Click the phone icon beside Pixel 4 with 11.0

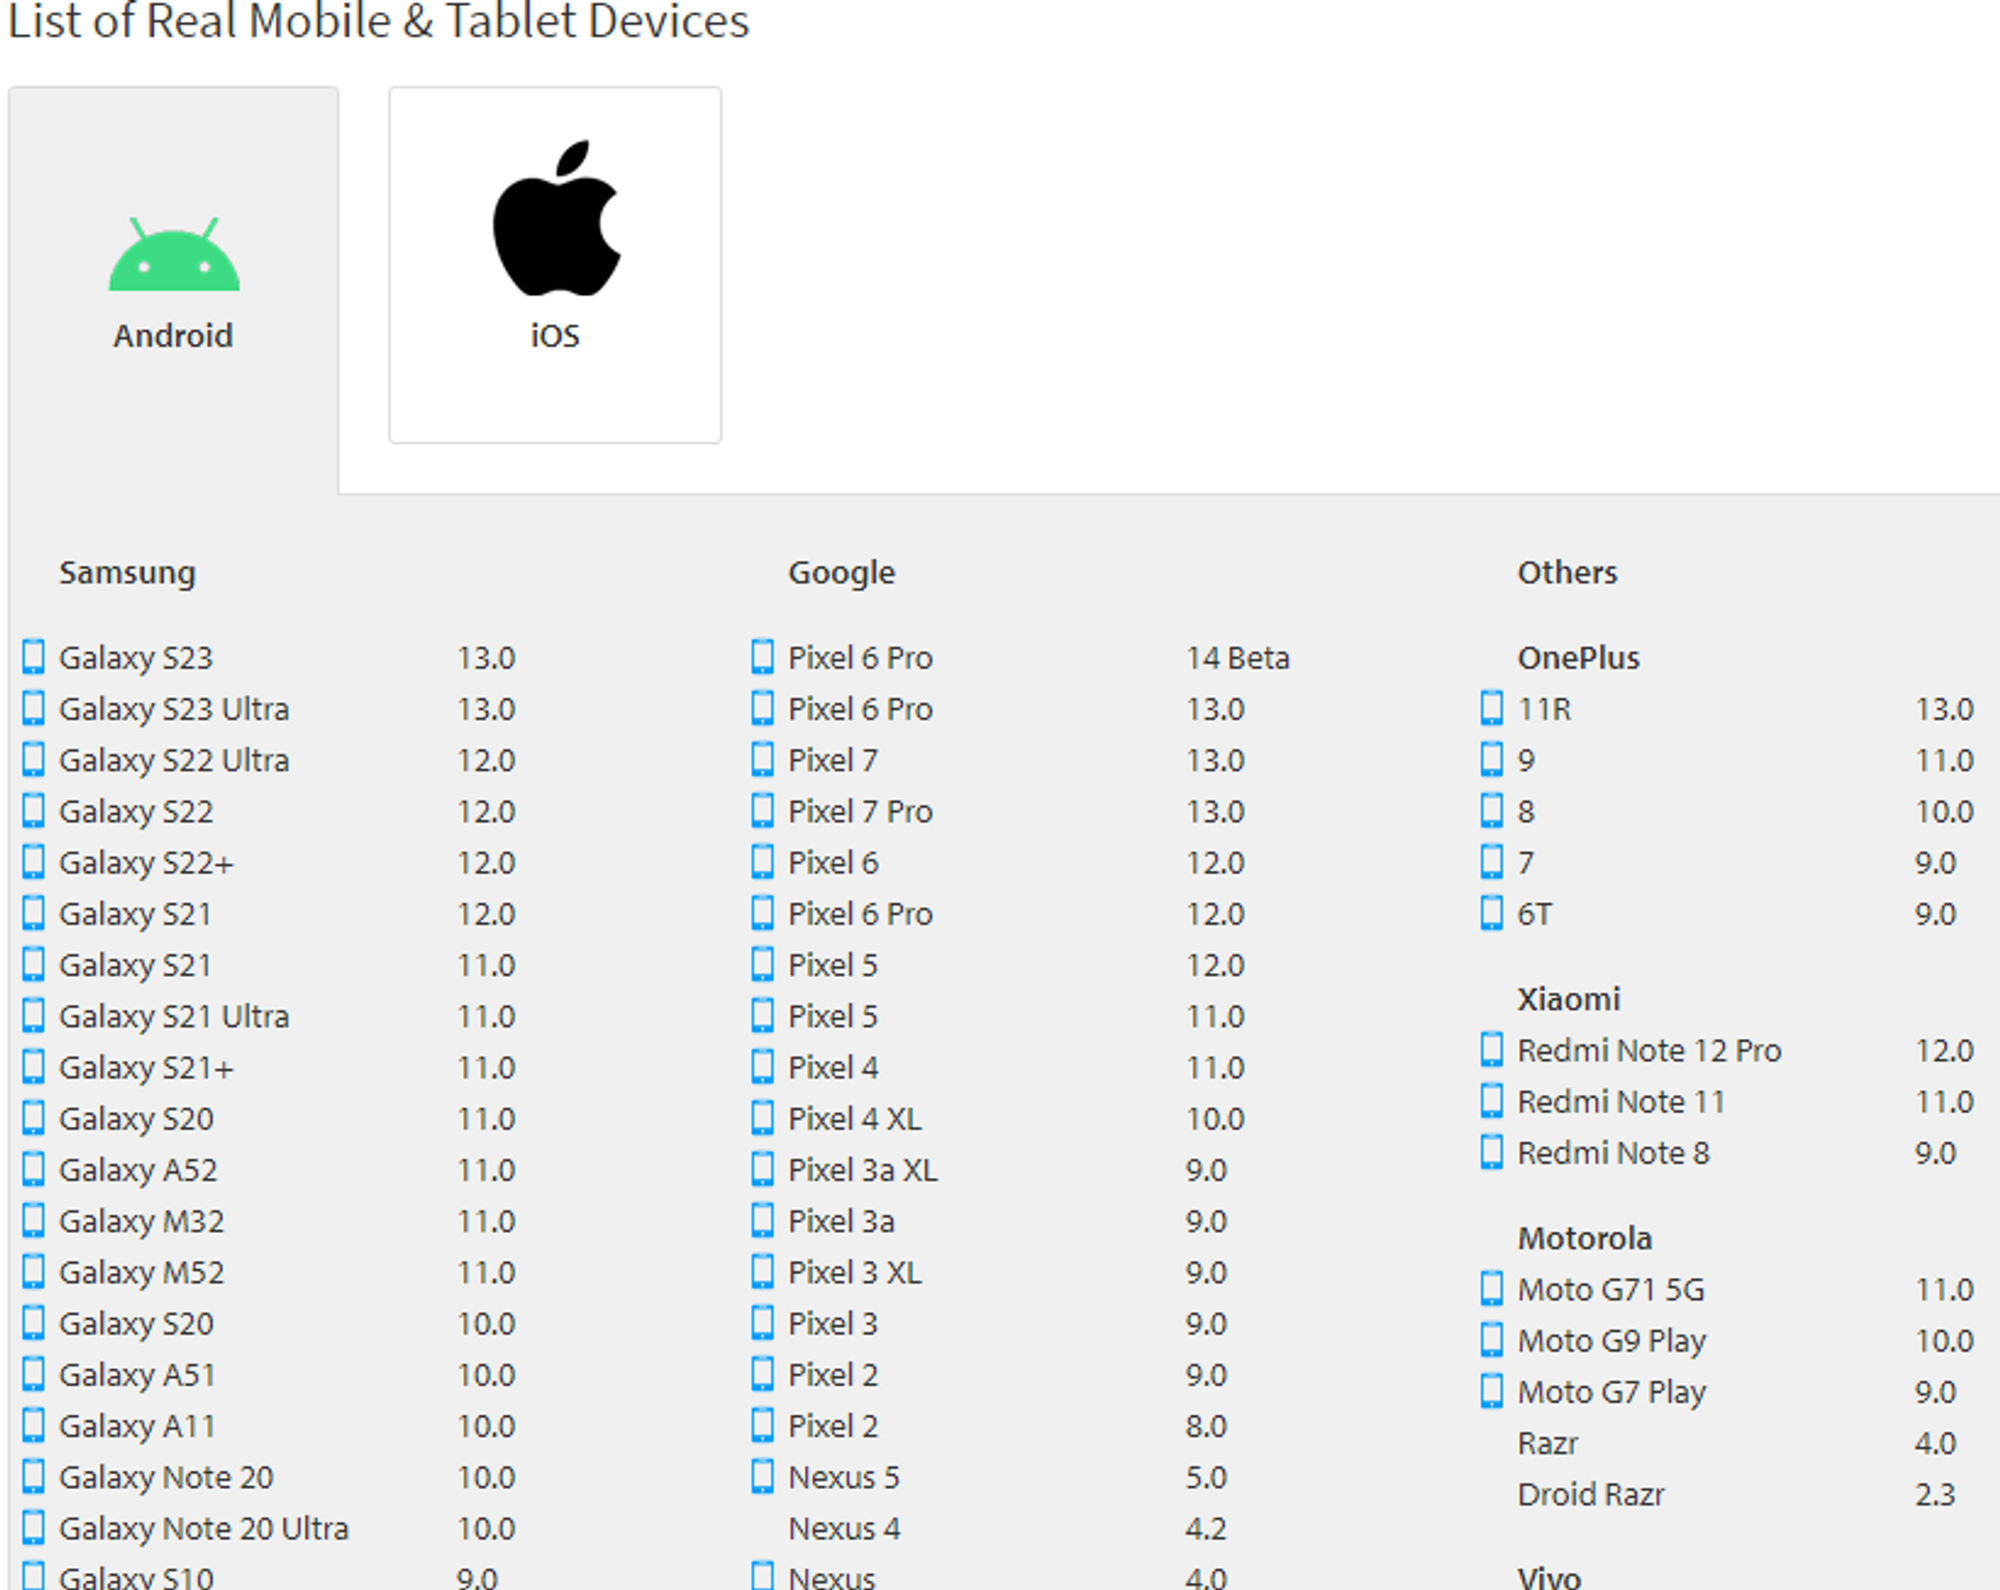point(762,1066)
